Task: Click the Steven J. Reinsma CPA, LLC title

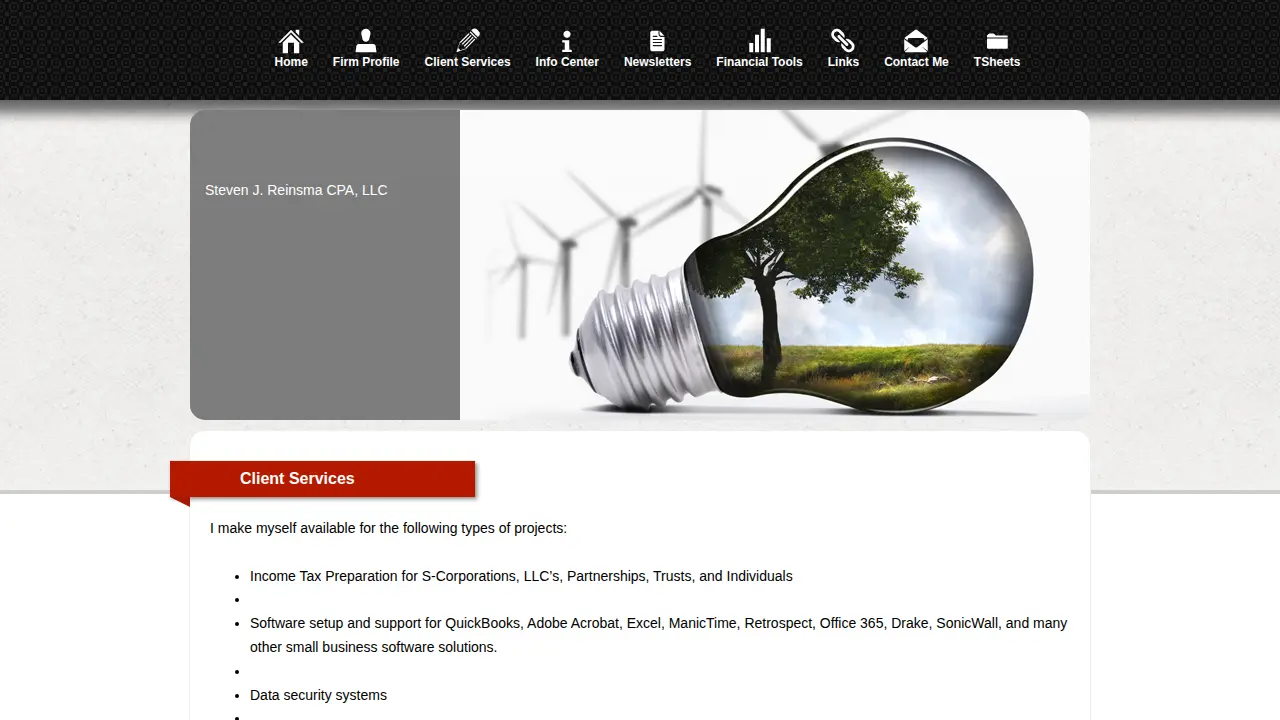Action: pos(296,190)
